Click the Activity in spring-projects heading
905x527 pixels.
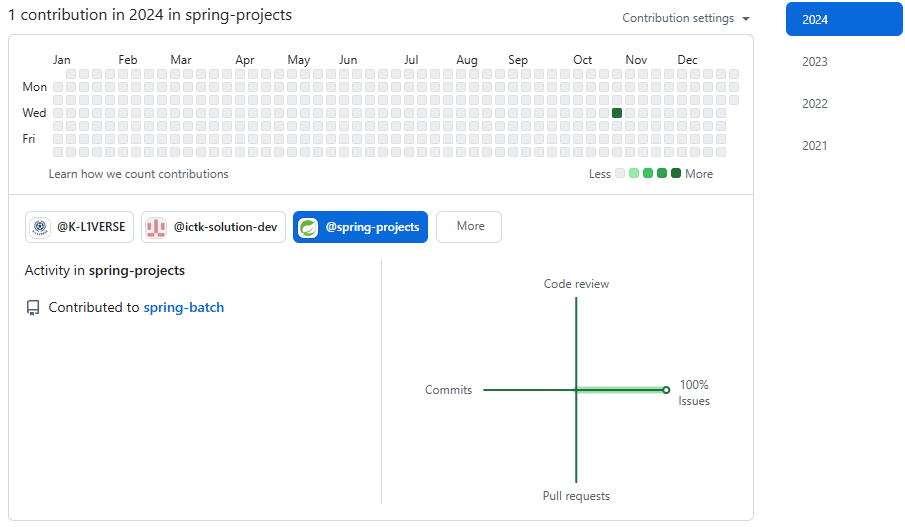(104, 271)
